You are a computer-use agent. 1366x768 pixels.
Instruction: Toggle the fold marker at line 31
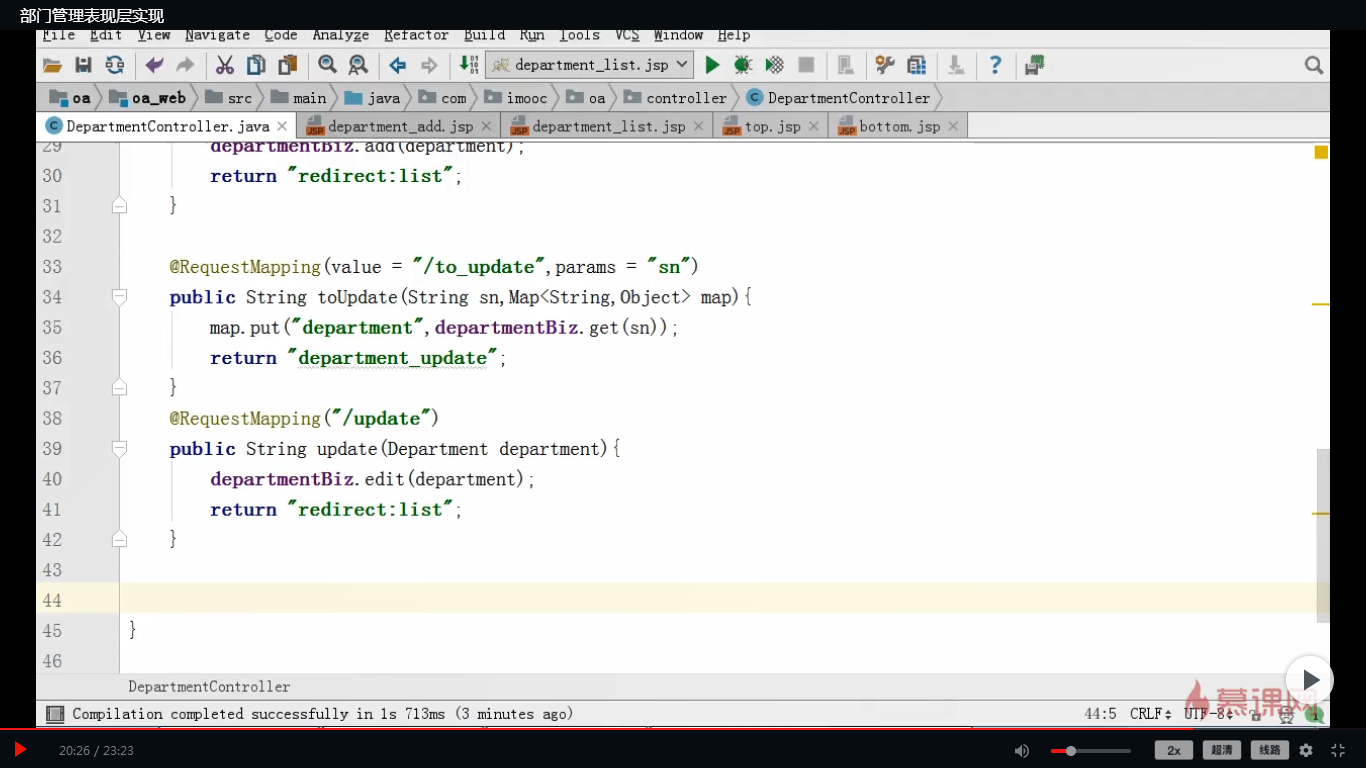[x=119, y=206]
